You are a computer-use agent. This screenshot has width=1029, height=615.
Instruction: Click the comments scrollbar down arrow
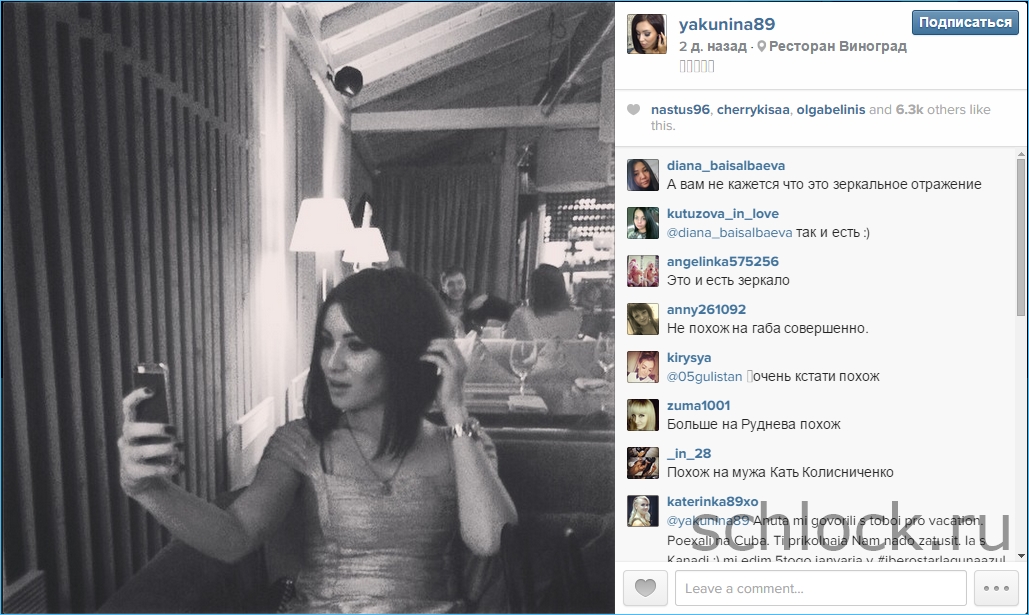tap(1020, 556)
